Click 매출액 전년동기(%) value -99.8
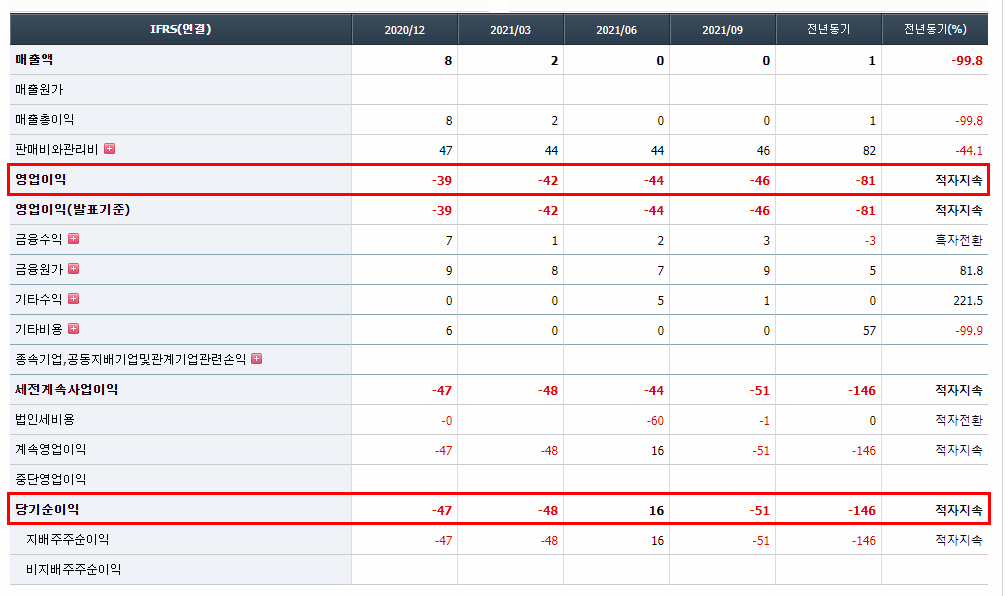Screen dimensions: 1005x596 coord(967,61)
